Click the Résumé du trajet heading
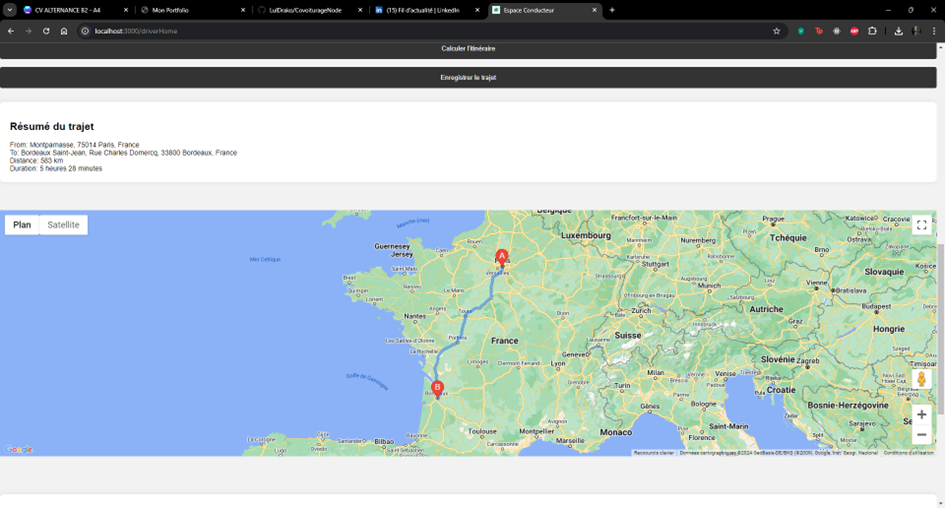The image size is (945, 508). tap(52, 127)
